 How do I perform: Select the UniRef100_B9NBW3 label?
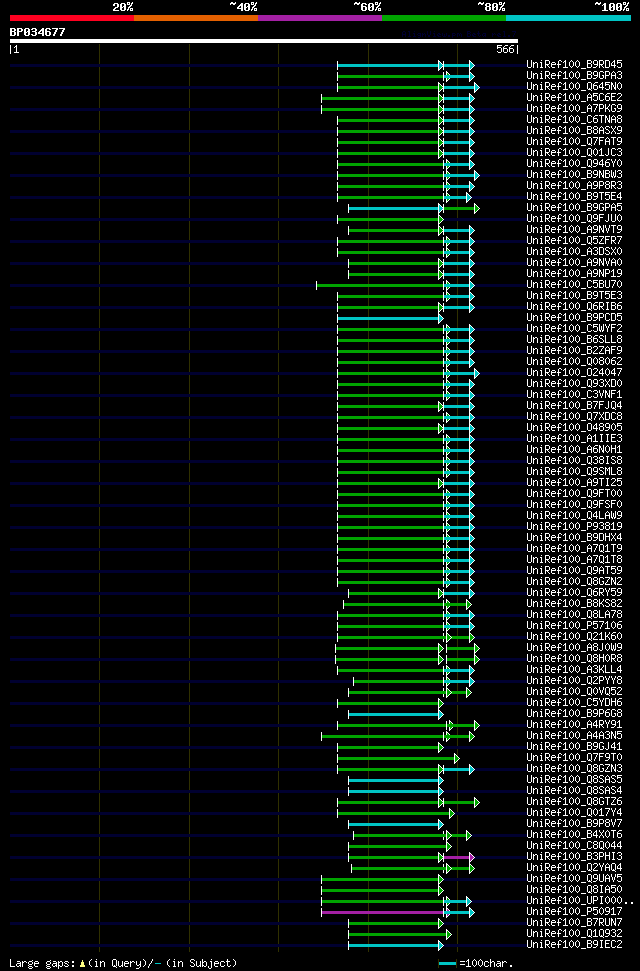click(574, 175)
